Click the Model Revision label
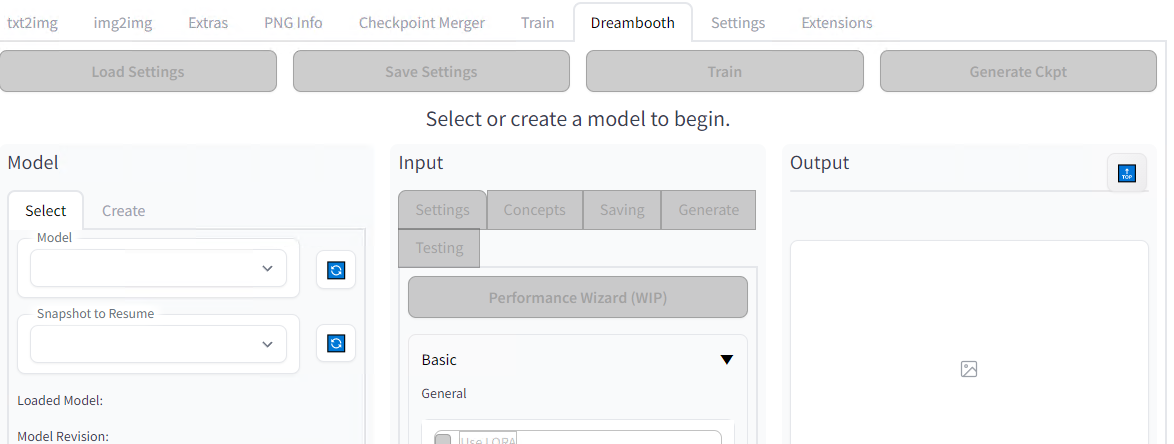This screenshot has height=444, width=1174. (63, 437)
